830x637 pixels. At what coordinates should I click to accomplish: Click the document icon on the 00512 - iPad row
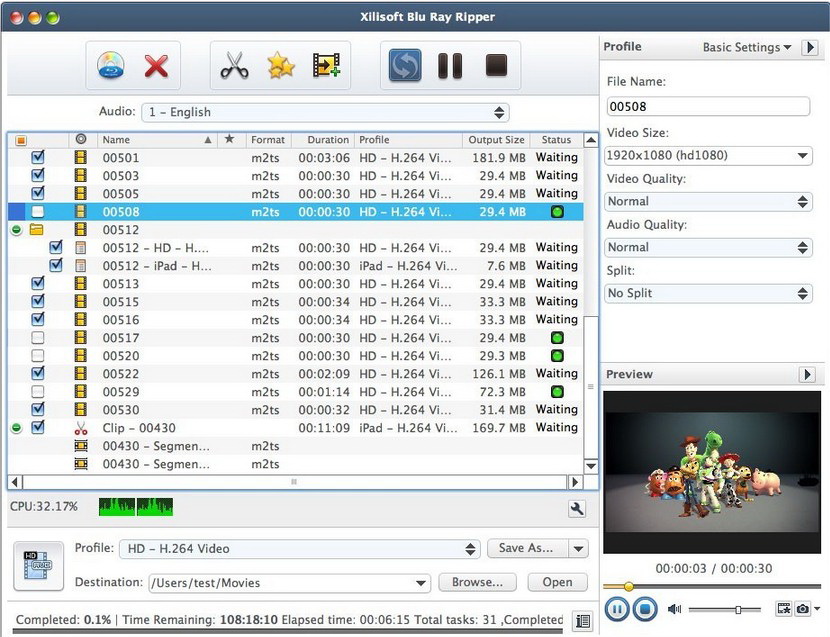80,265
